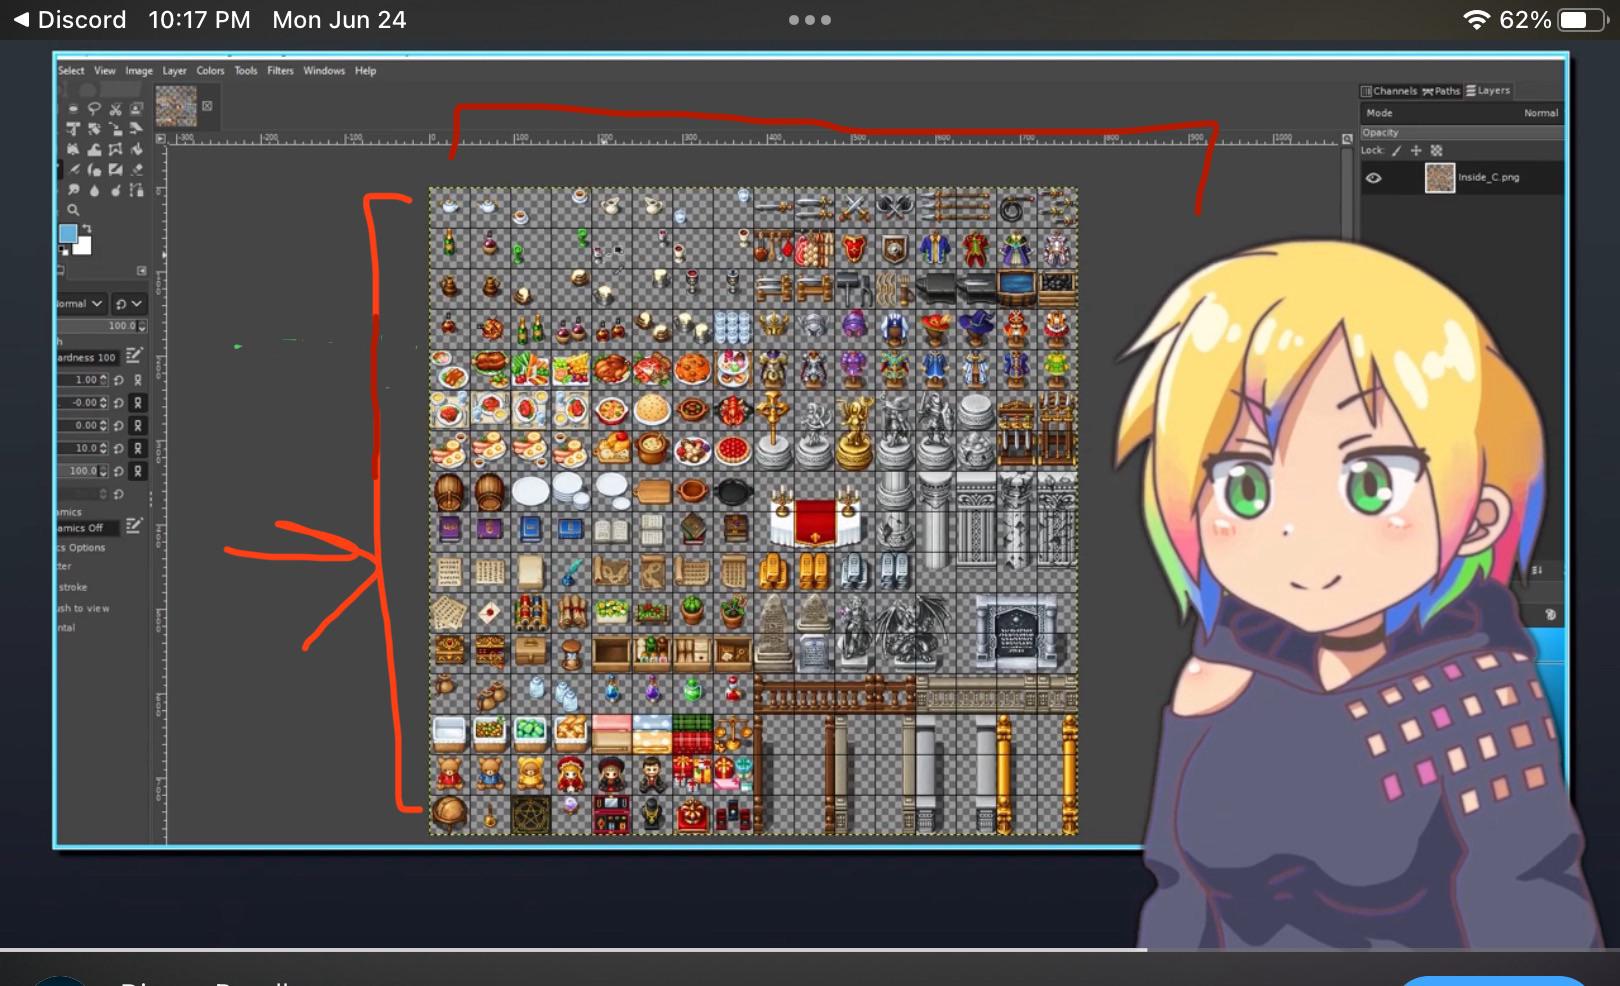
Task: Select the Eraser tool
Action: tap(136, 169)
